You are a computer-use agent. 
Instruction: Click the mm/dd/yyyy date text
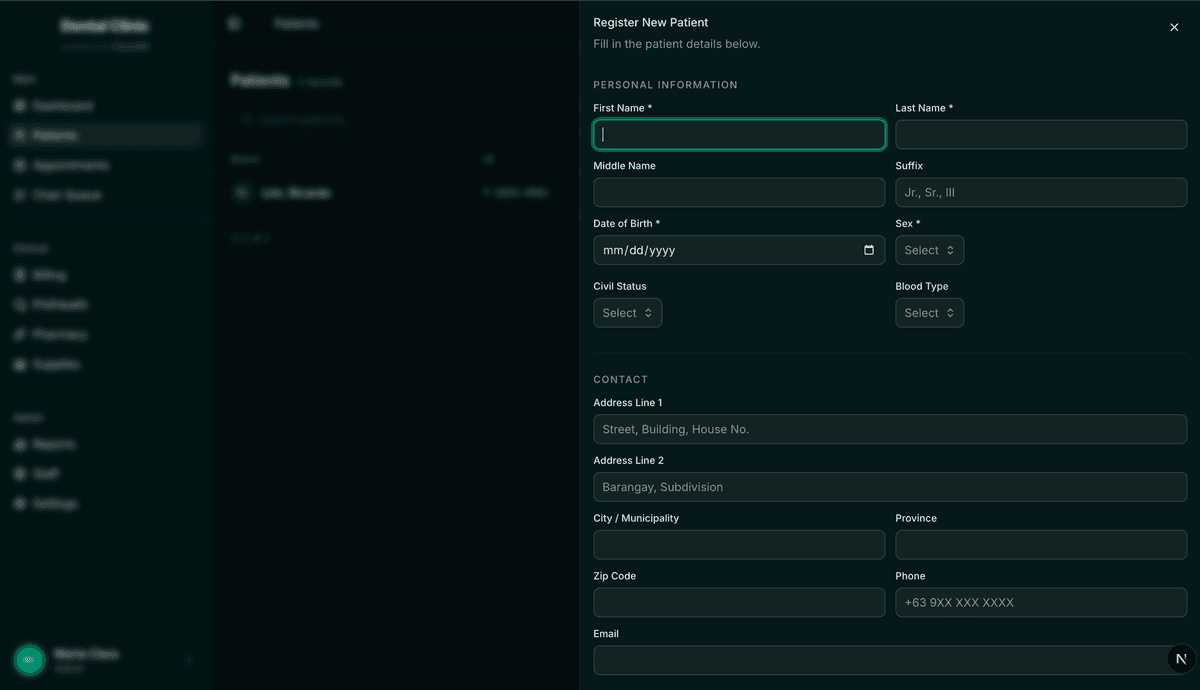(x=640, y=250)
